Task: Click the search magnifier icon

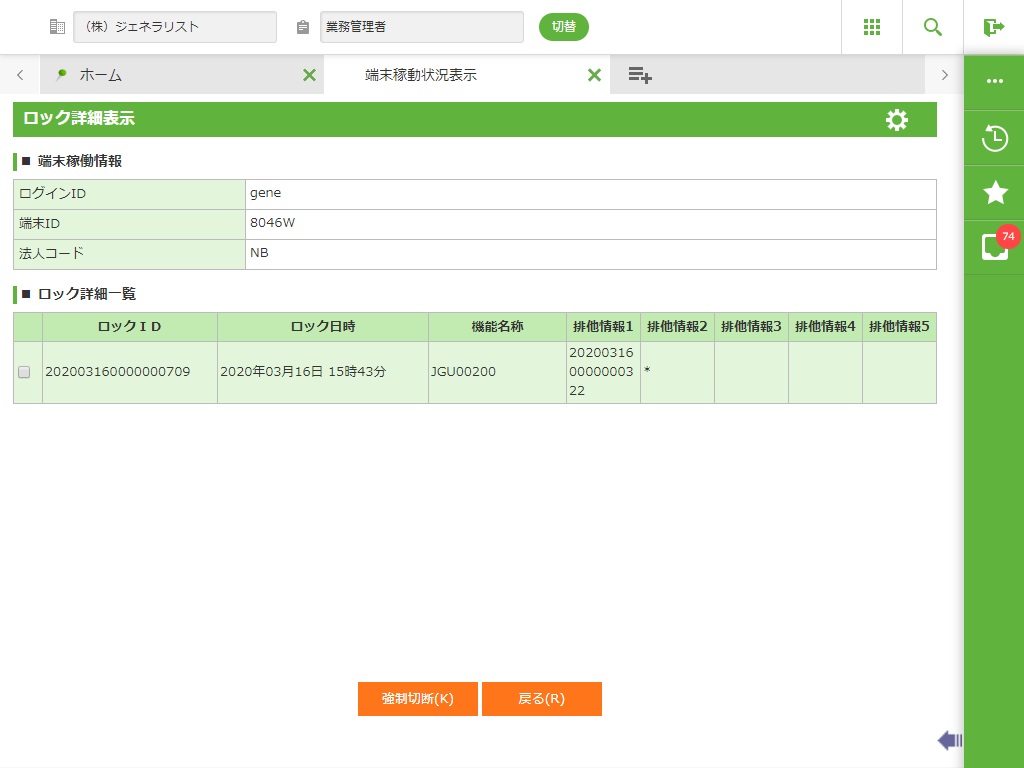Action: [x=933, y=27]
